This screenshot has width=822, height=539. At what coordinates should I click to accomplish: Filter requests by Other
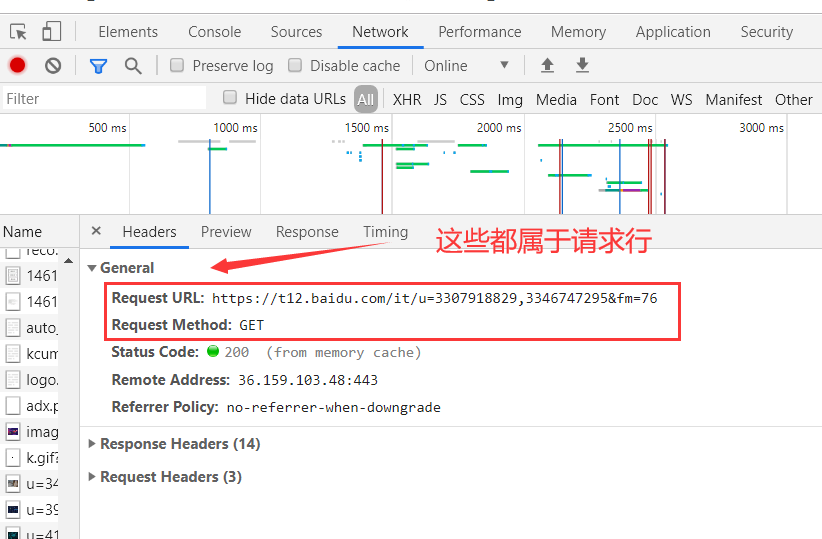[x=794, y=100]
